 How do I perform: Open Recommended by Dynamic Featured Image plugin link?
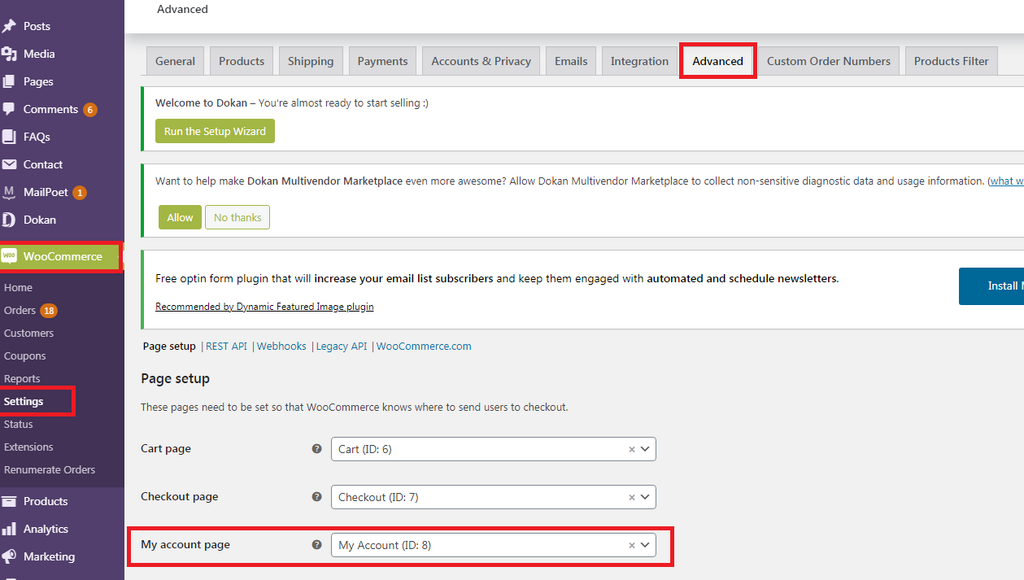coord(264,306)
